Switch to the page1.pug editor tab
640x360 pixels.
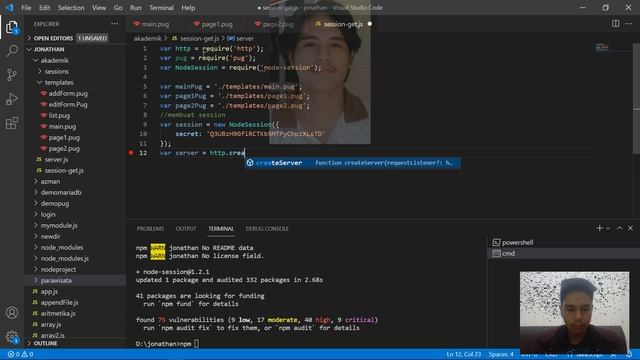217,24
